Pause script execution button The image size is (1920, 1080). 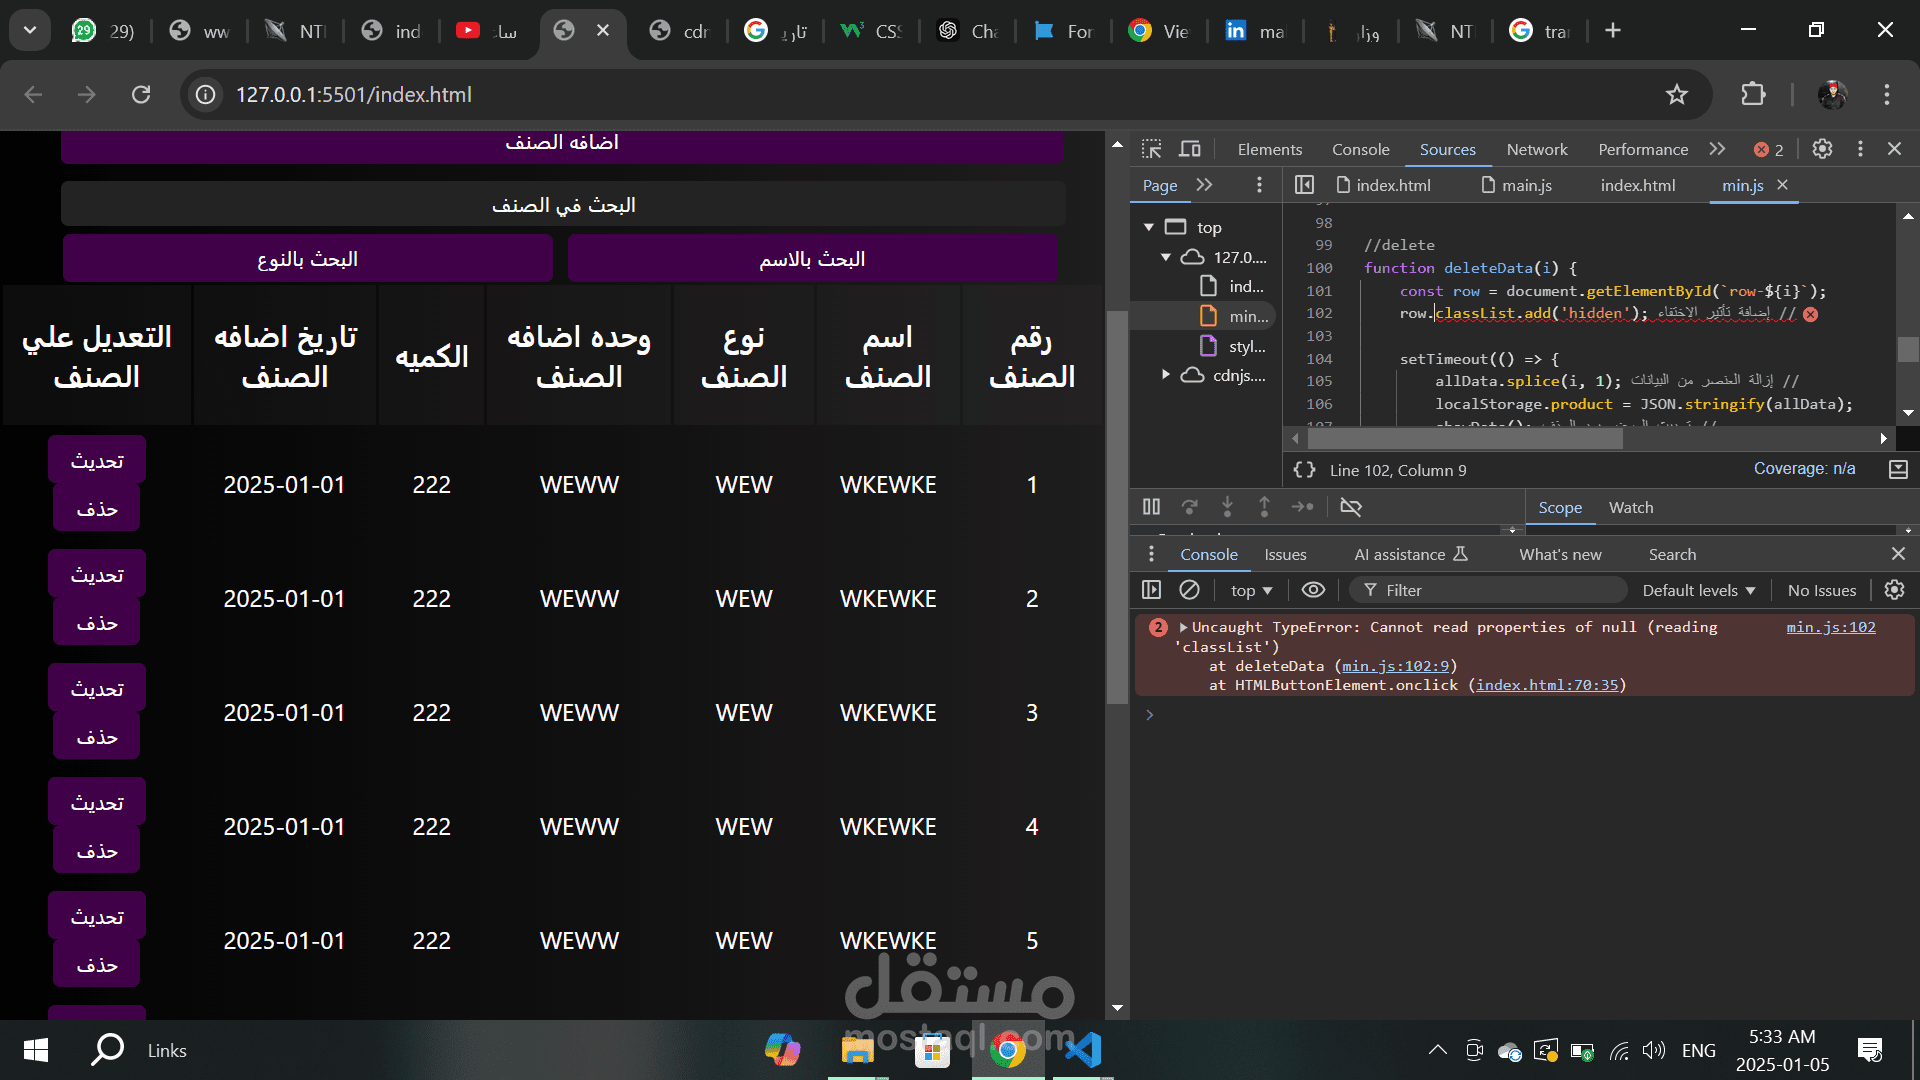coord(1151,507)
